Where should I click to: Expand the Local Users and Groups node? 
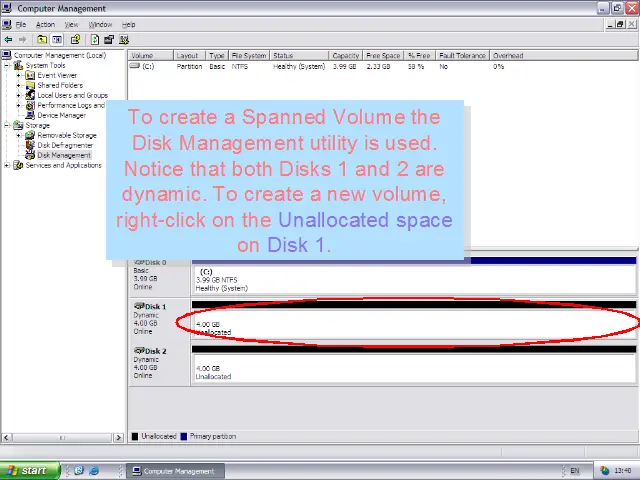(18, 95)
